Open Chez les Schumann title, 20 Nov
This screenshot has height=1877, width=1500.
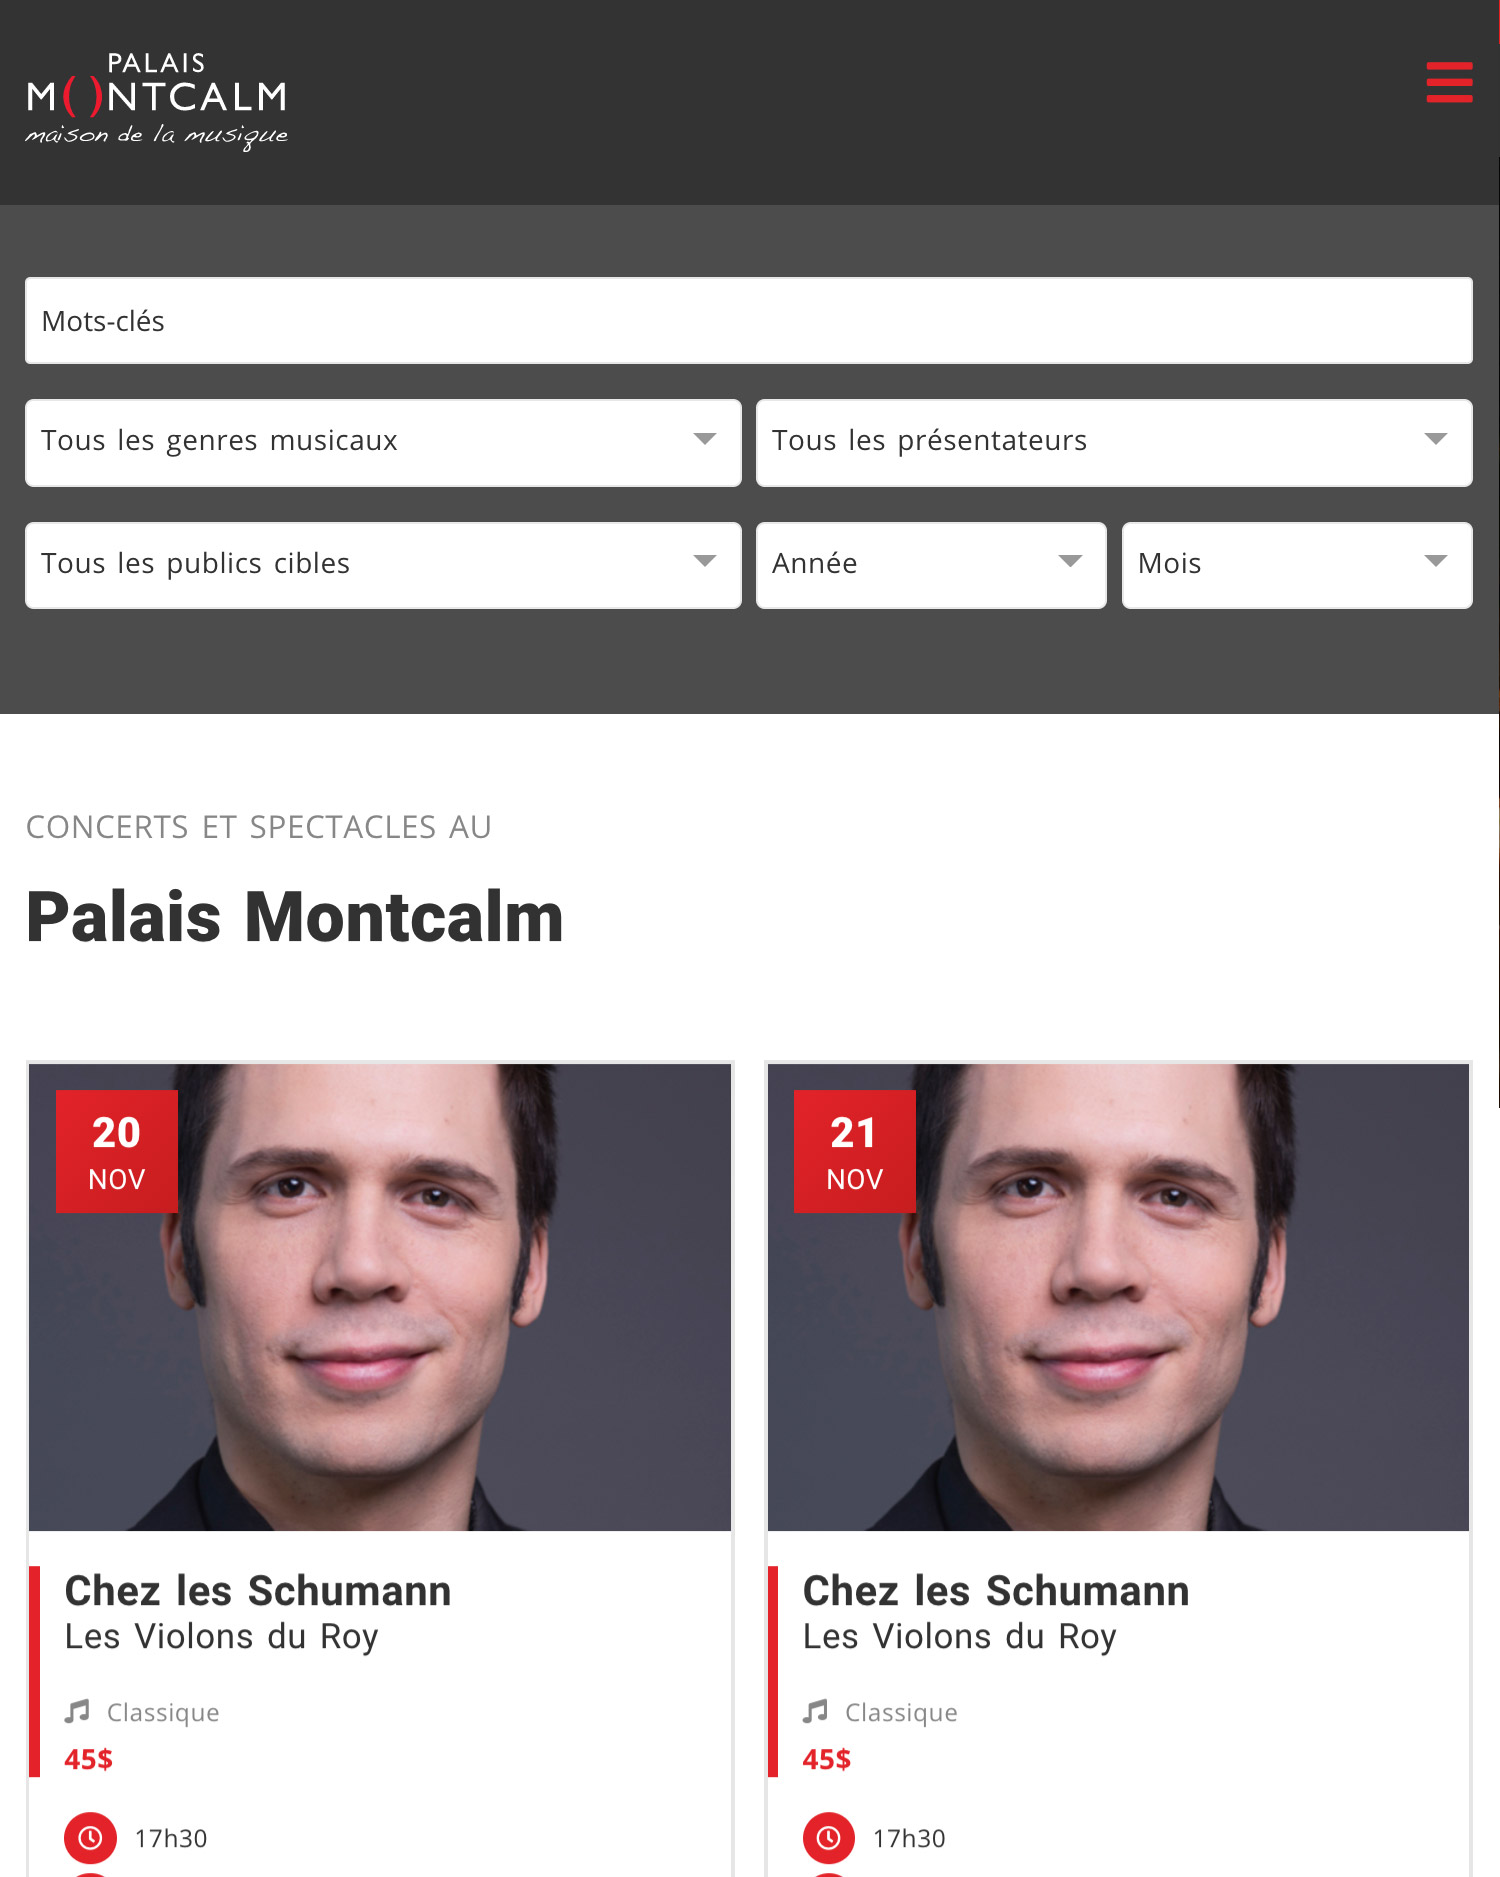point(258,1591)
